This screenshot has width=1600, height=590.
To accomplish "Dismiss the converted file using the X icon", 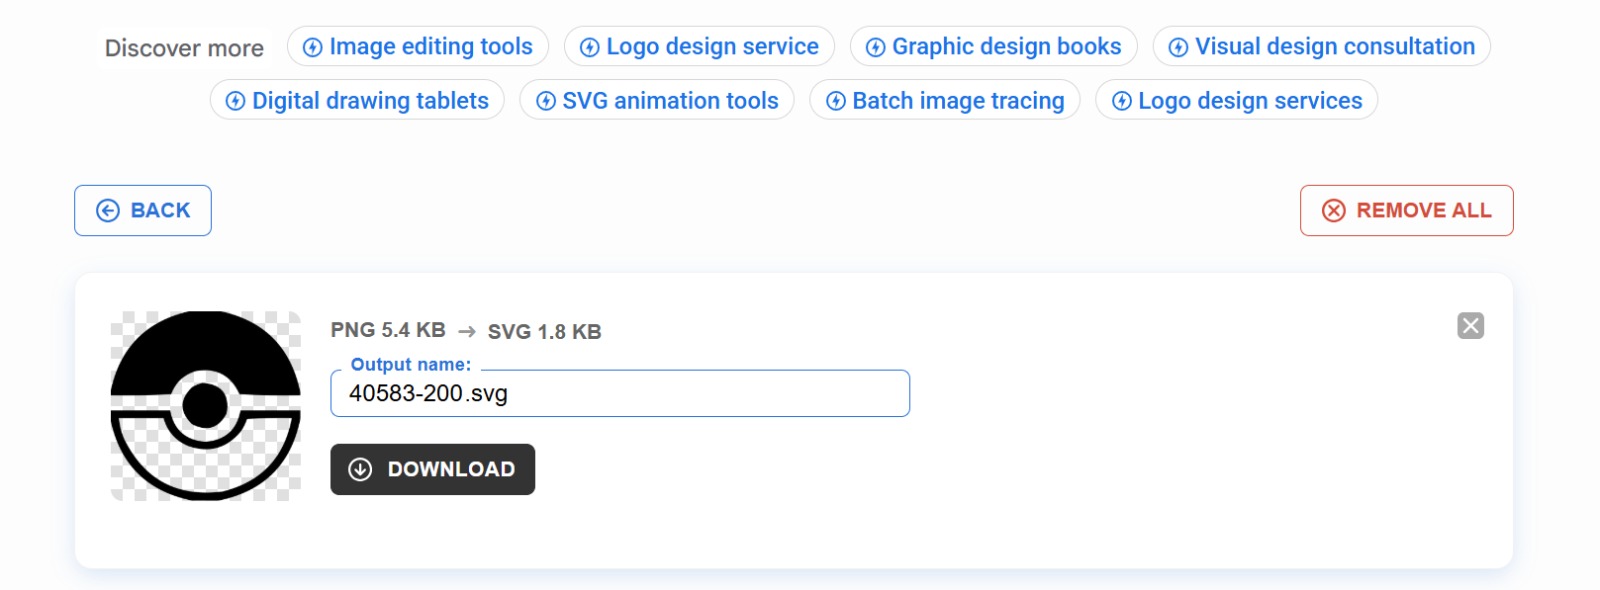I will (1470, 325).
